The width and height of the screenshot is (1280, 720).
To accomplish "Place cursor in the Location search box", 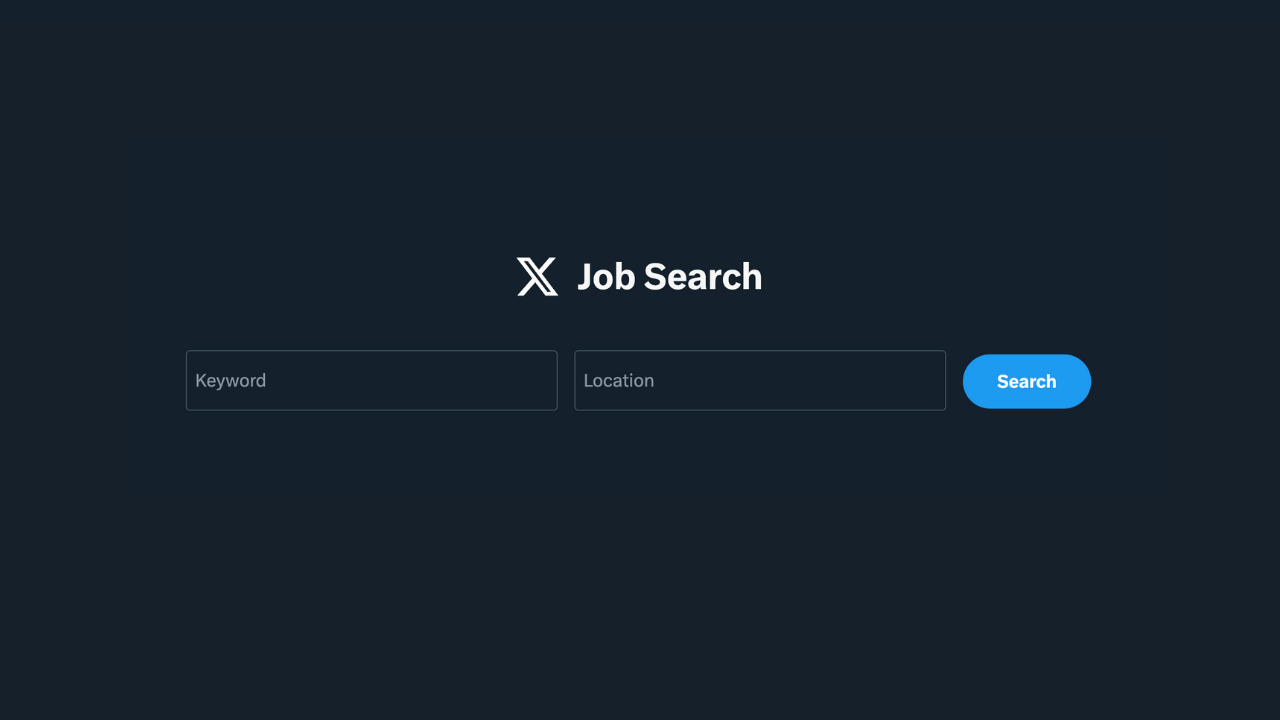I will tap(759, 380).
